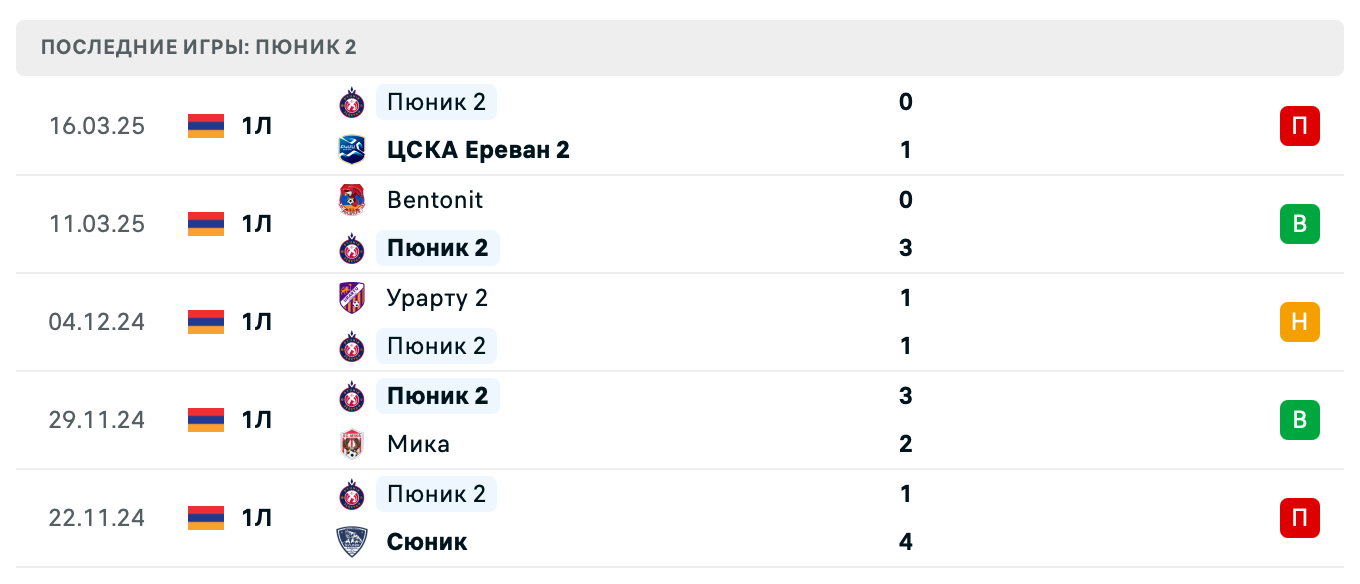1360x584 pixels.
Task: Open the ЦСКА Ереван 2 team link
Action: point(478,150)
